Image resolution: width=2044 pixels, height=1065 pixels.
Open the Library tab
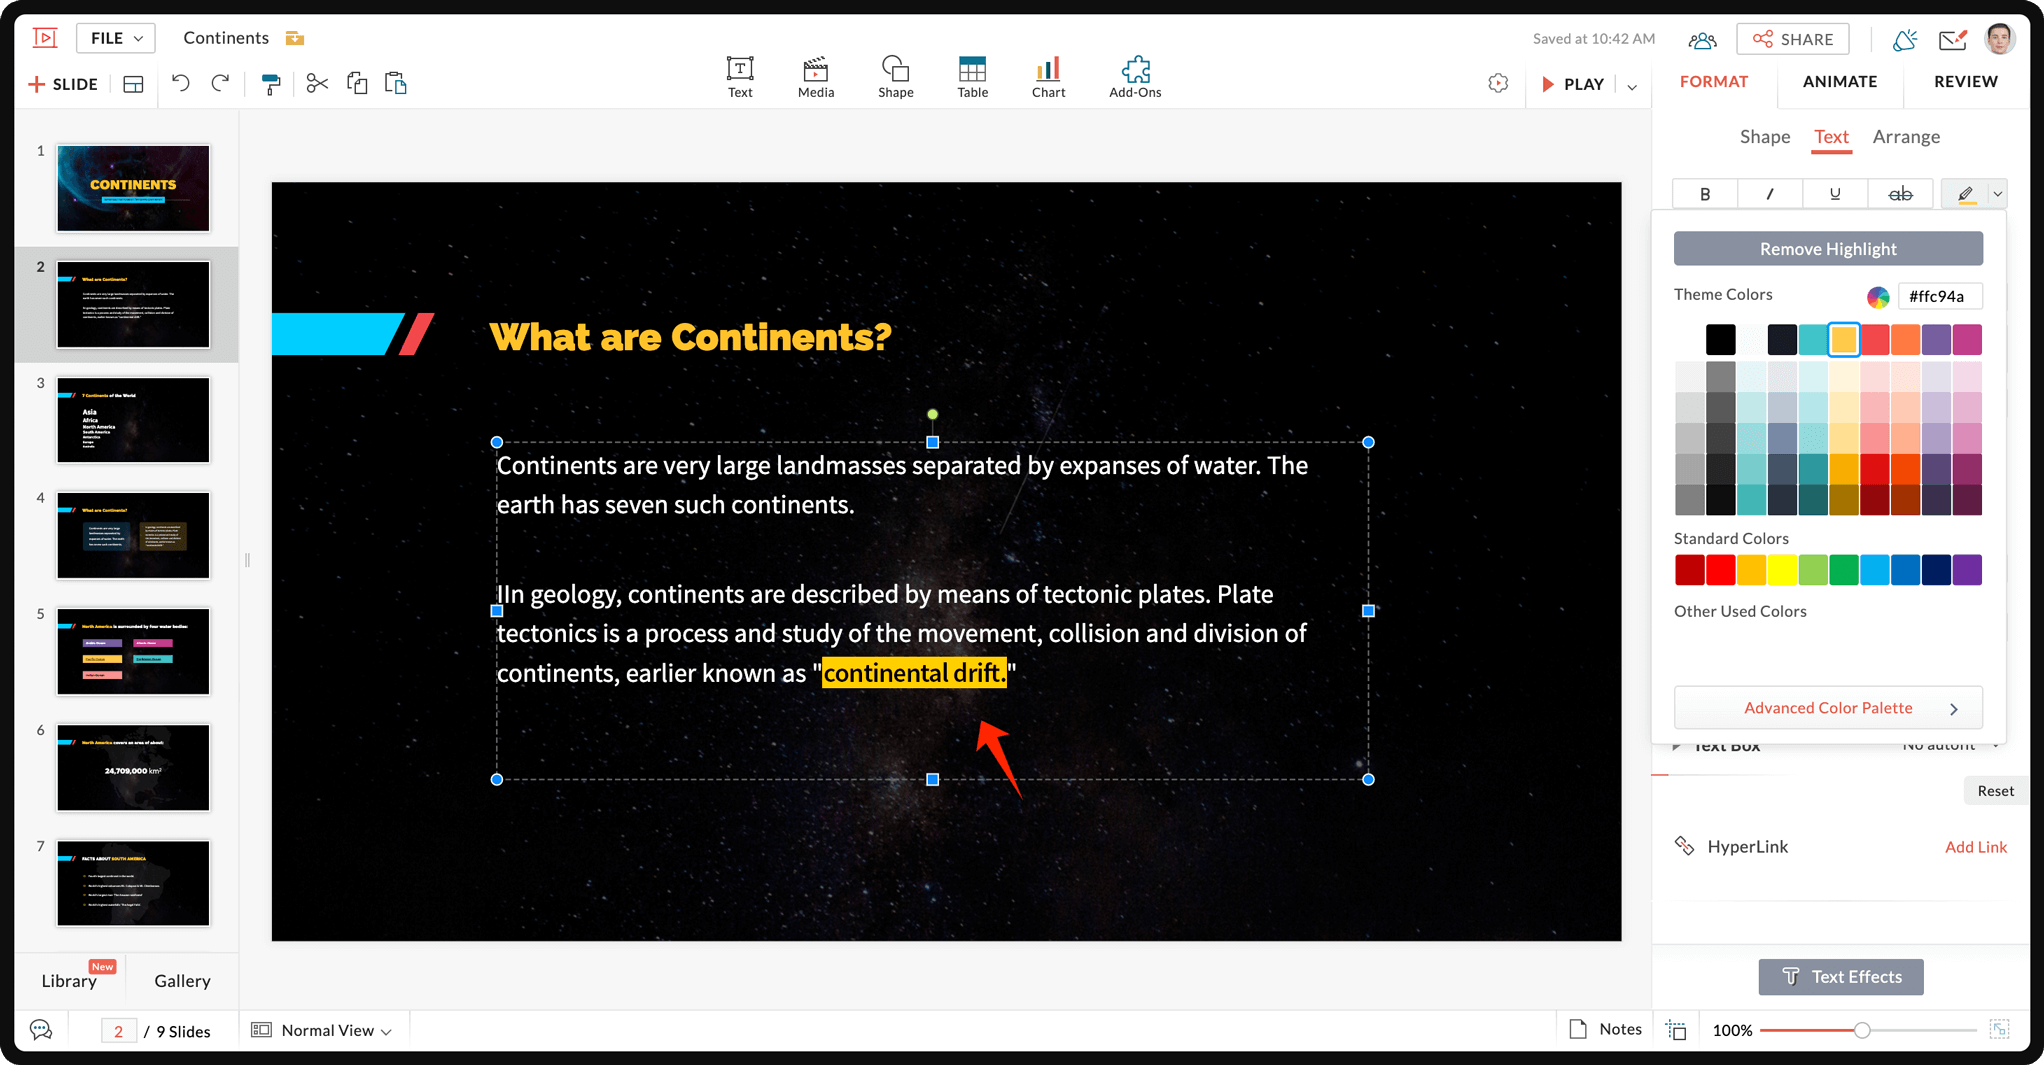tap(69, 981)
